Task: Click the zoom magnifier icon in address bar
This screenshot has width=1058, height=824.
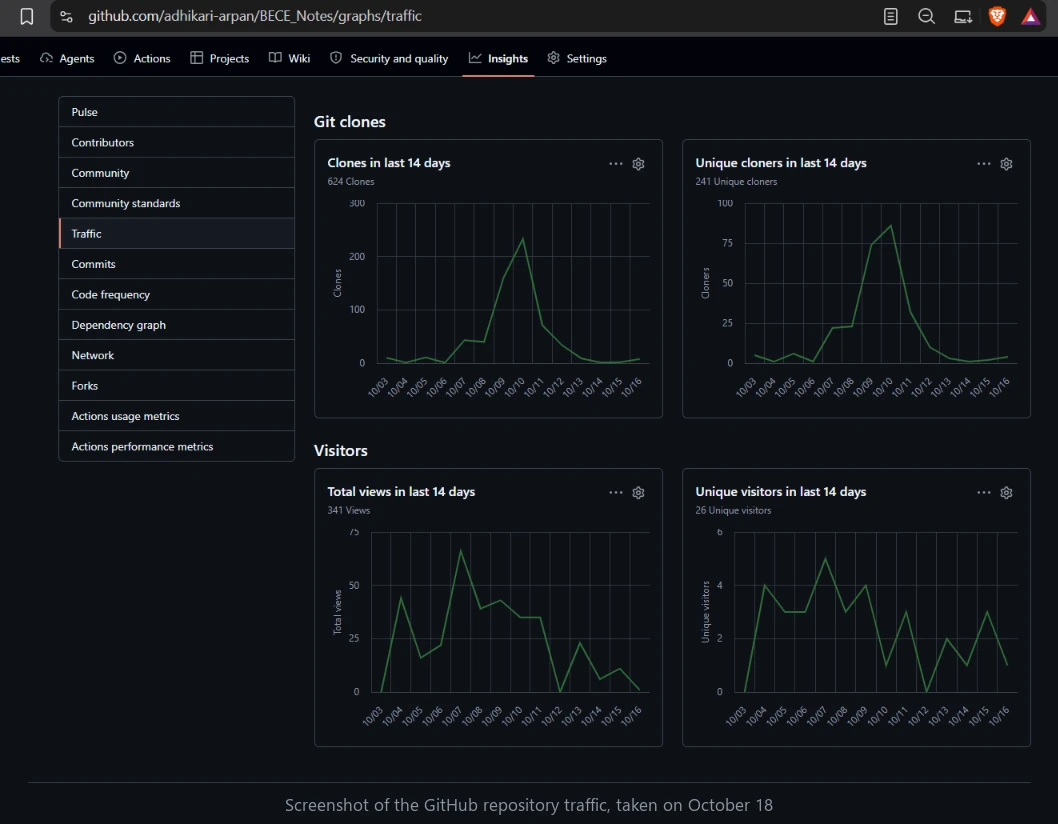Action: tap(926, 16)
